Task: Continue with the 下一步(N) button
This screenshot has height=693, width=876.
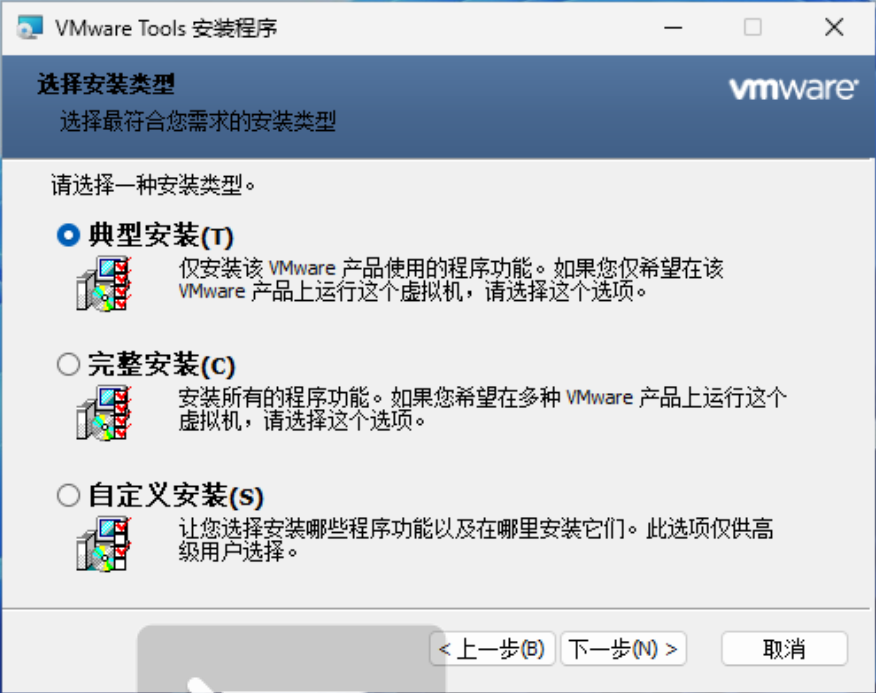Action: click(623, 649)
